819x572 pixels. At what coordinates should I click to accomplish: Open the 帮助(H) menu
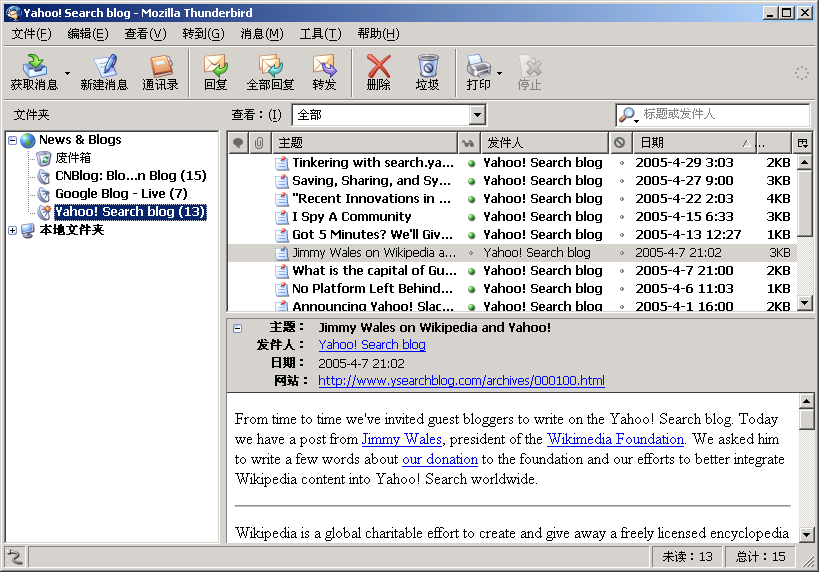point(378,34)
